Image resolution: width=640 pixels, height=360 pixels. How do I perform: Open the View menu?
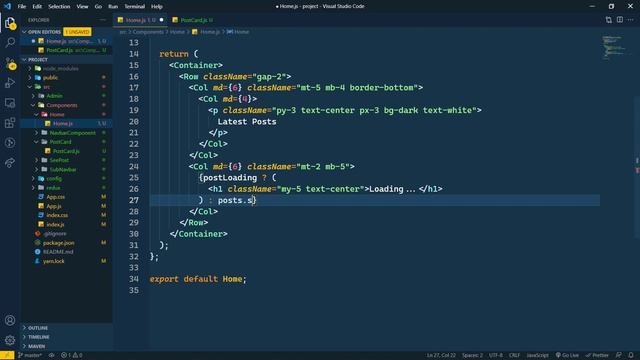coord(82,7)
